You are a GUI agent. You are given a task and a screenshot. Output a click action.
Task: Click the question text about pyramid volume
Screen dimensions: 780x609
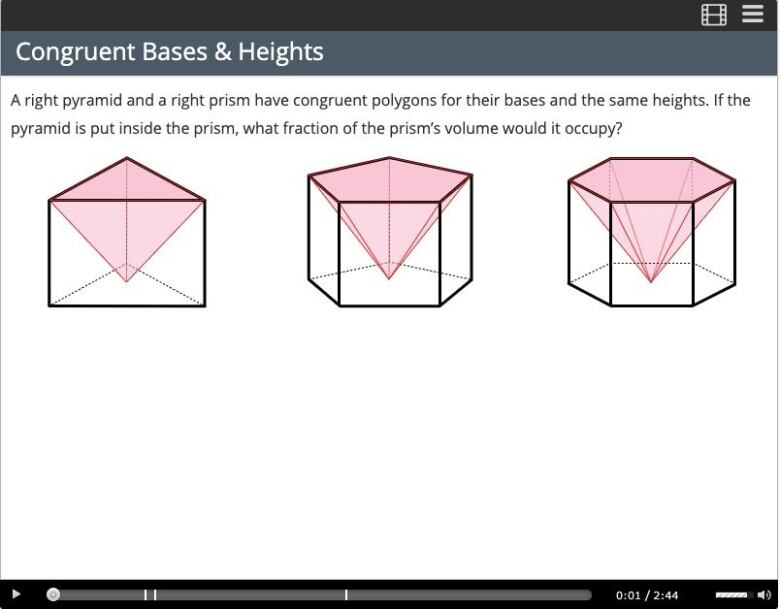coord(381,114)
